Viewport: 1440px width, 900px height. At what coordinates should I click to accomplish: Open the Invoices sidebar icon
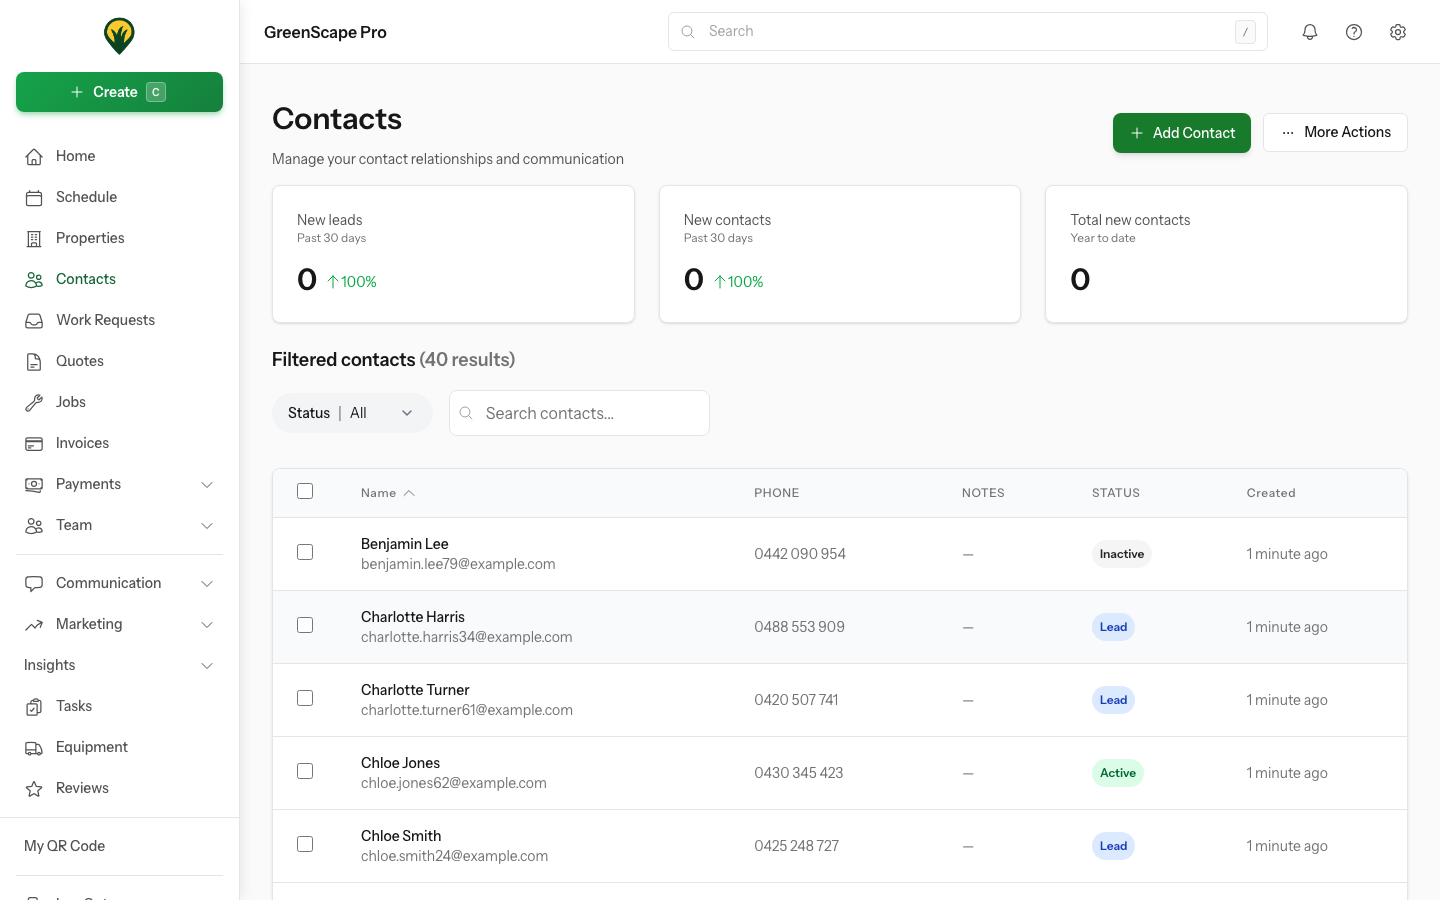pyautogui.click(x=35, y=443)
